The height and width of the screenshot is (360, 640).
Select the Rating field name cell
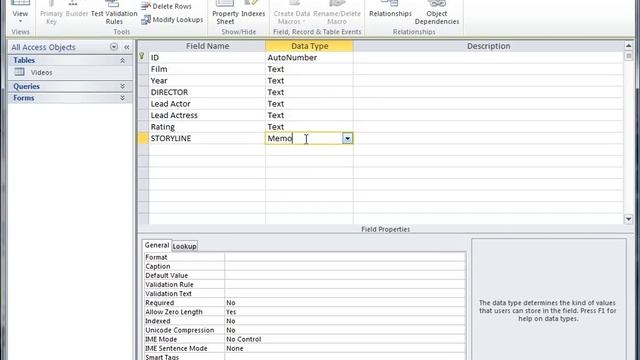(207, 127)
